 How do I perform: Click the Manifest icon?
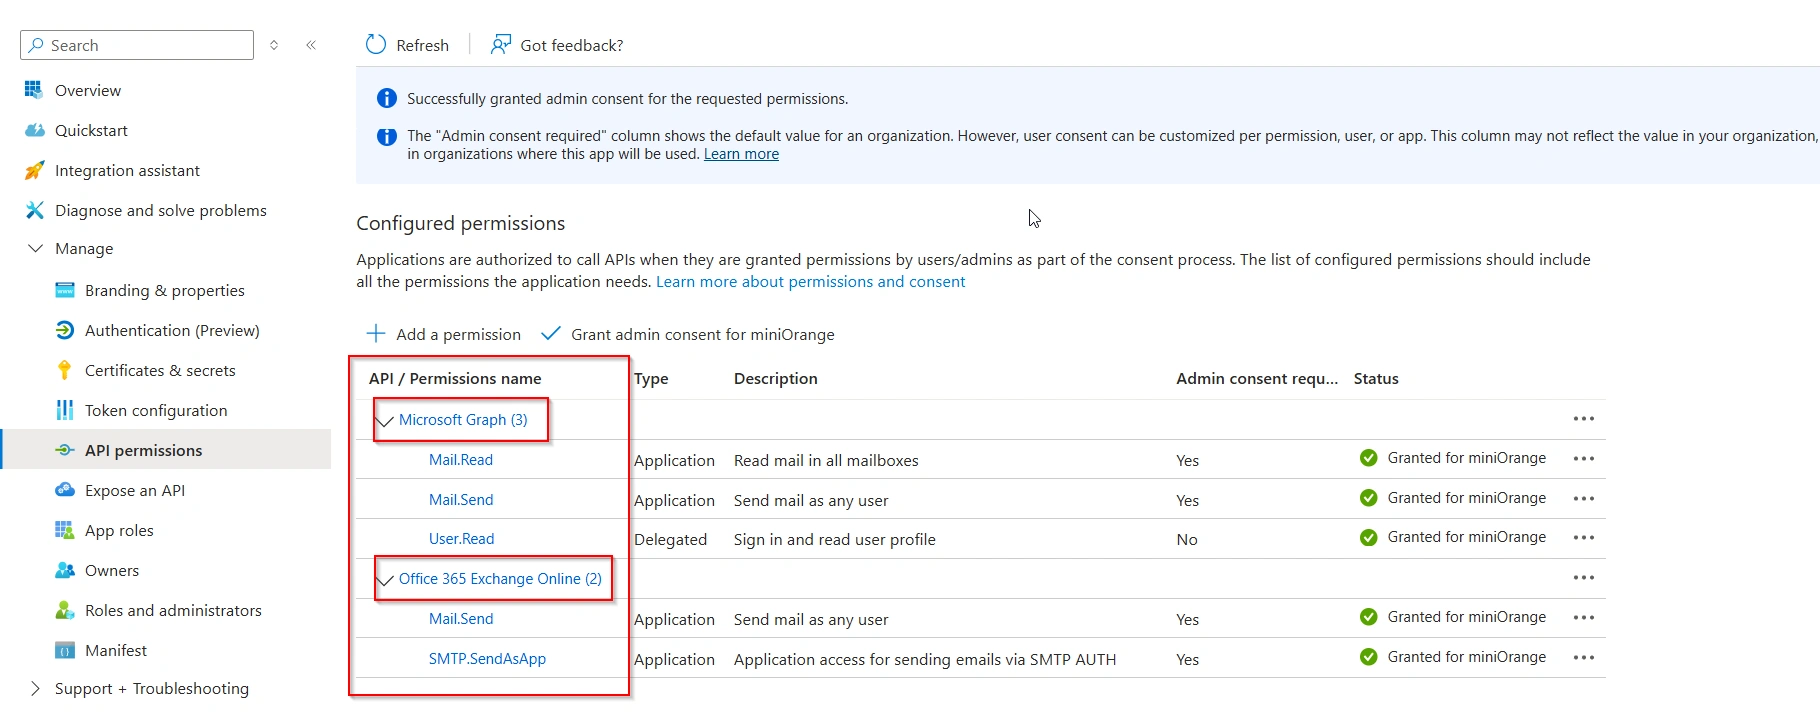[65, 650]
